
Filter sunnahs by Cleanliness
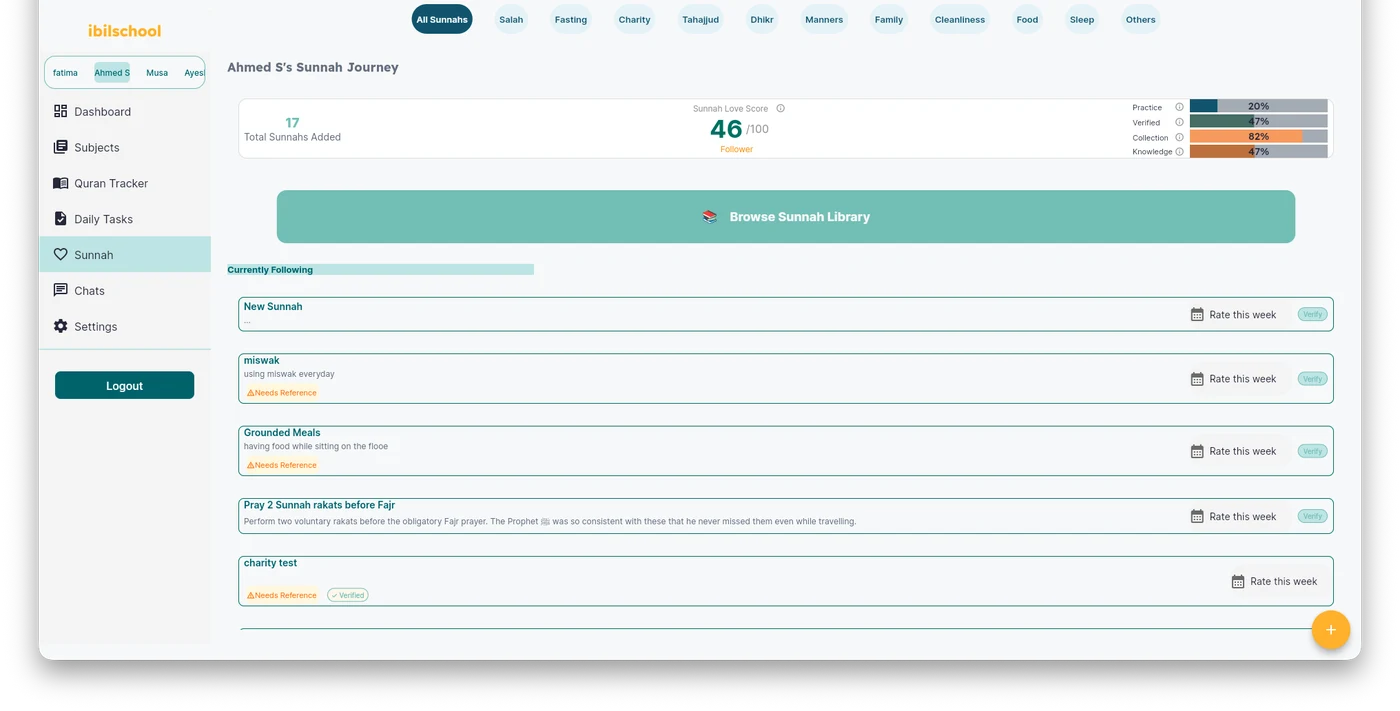point(960,19)
